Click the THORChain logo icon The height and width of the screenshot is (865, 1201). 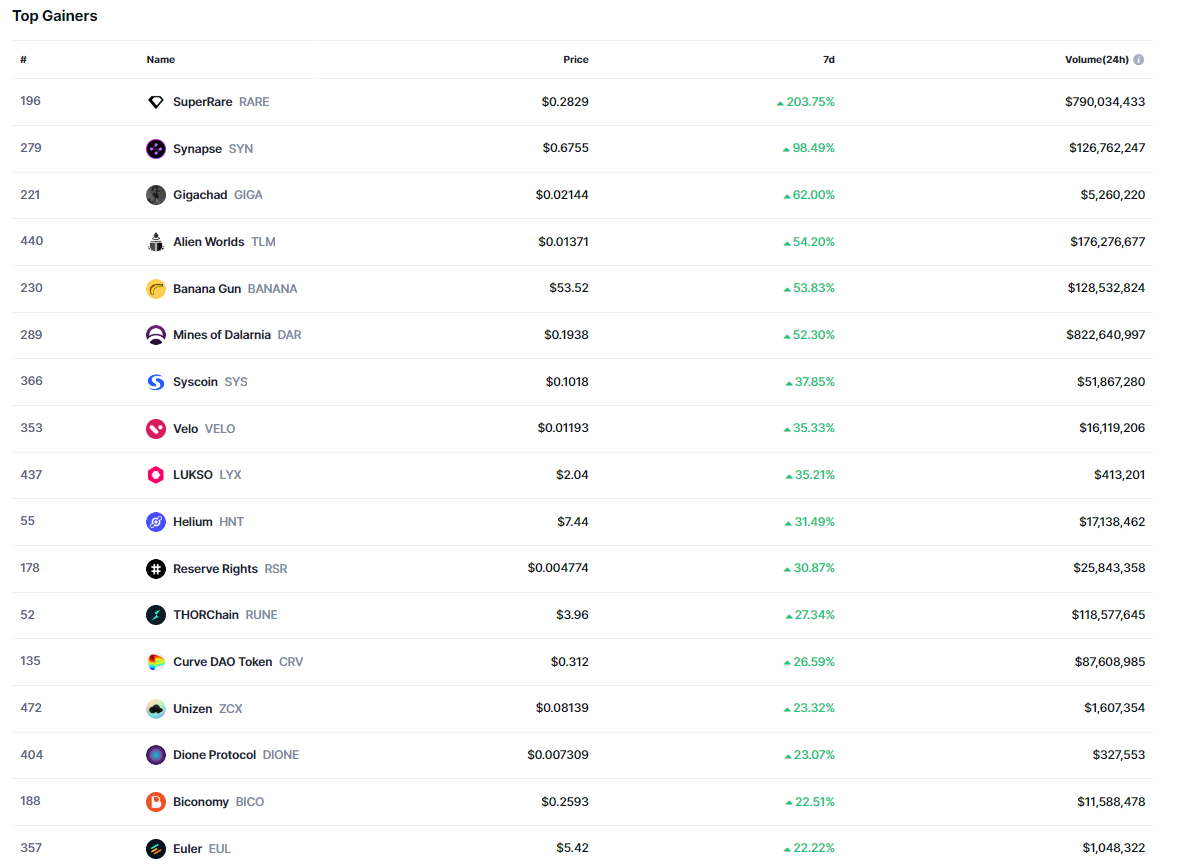point(155,615)
